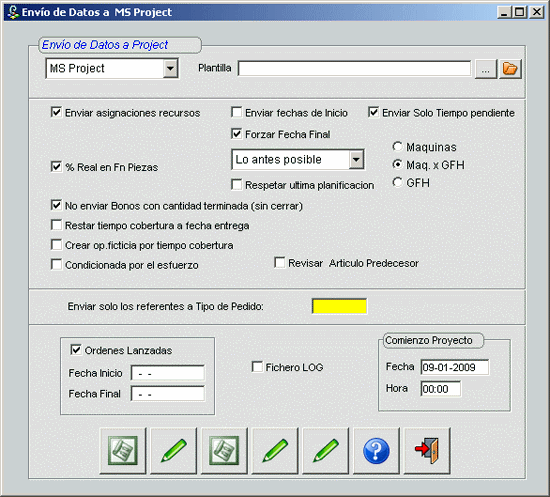Click the yellow Tipo de Pedido field
This screenshot has height=497, width=550.
tap(339, 306)
